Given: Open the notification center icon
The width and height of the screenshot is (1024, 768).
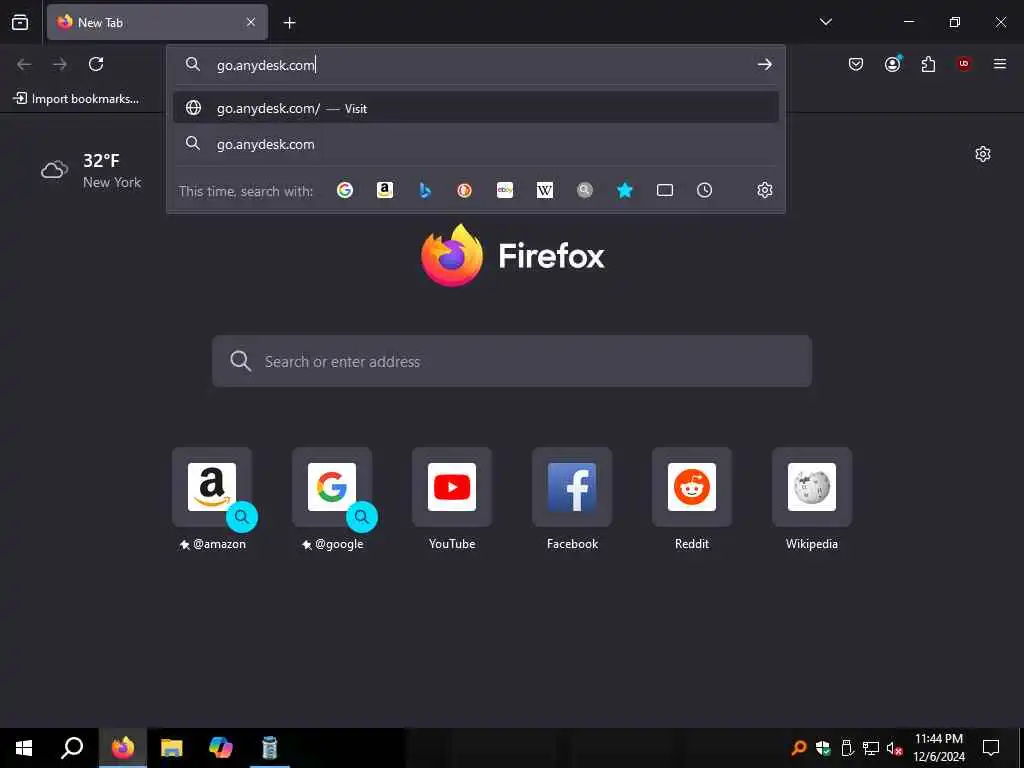Looking at the screenshot, I should (991, 748).
